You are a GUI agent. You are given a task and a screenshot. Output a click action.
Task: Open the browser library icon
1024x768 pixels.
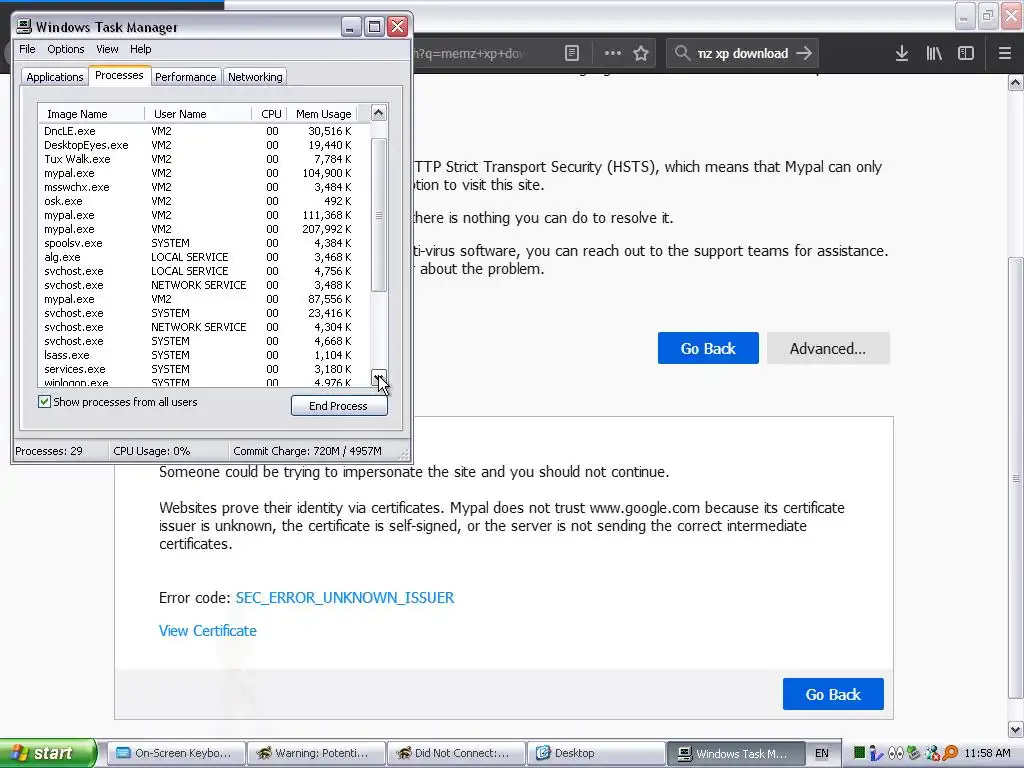click(934, 53)
